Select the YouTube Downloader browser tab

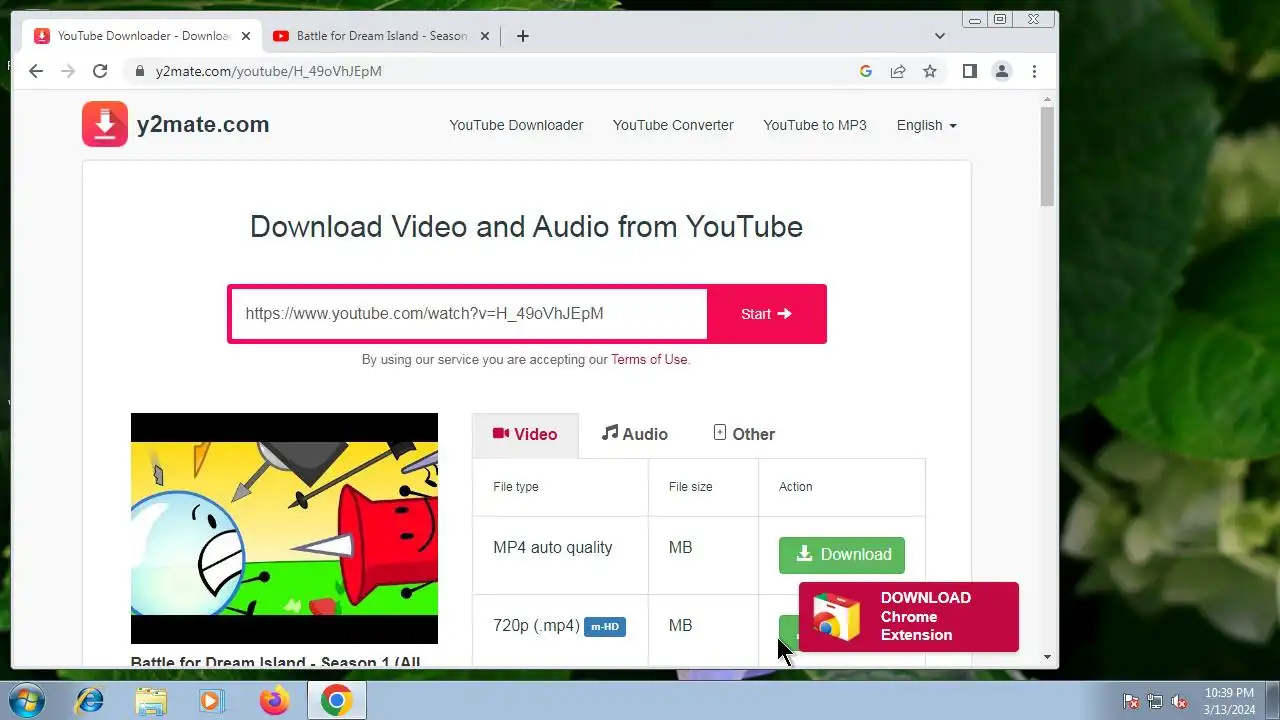coord(142,36)
